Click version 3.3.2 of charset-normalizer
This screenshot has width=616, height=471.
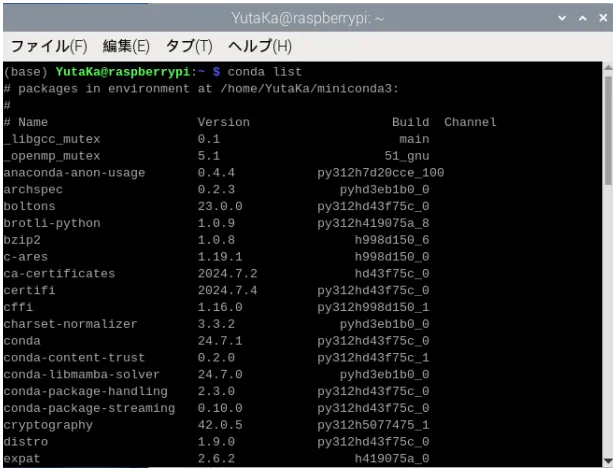point(216,324)
